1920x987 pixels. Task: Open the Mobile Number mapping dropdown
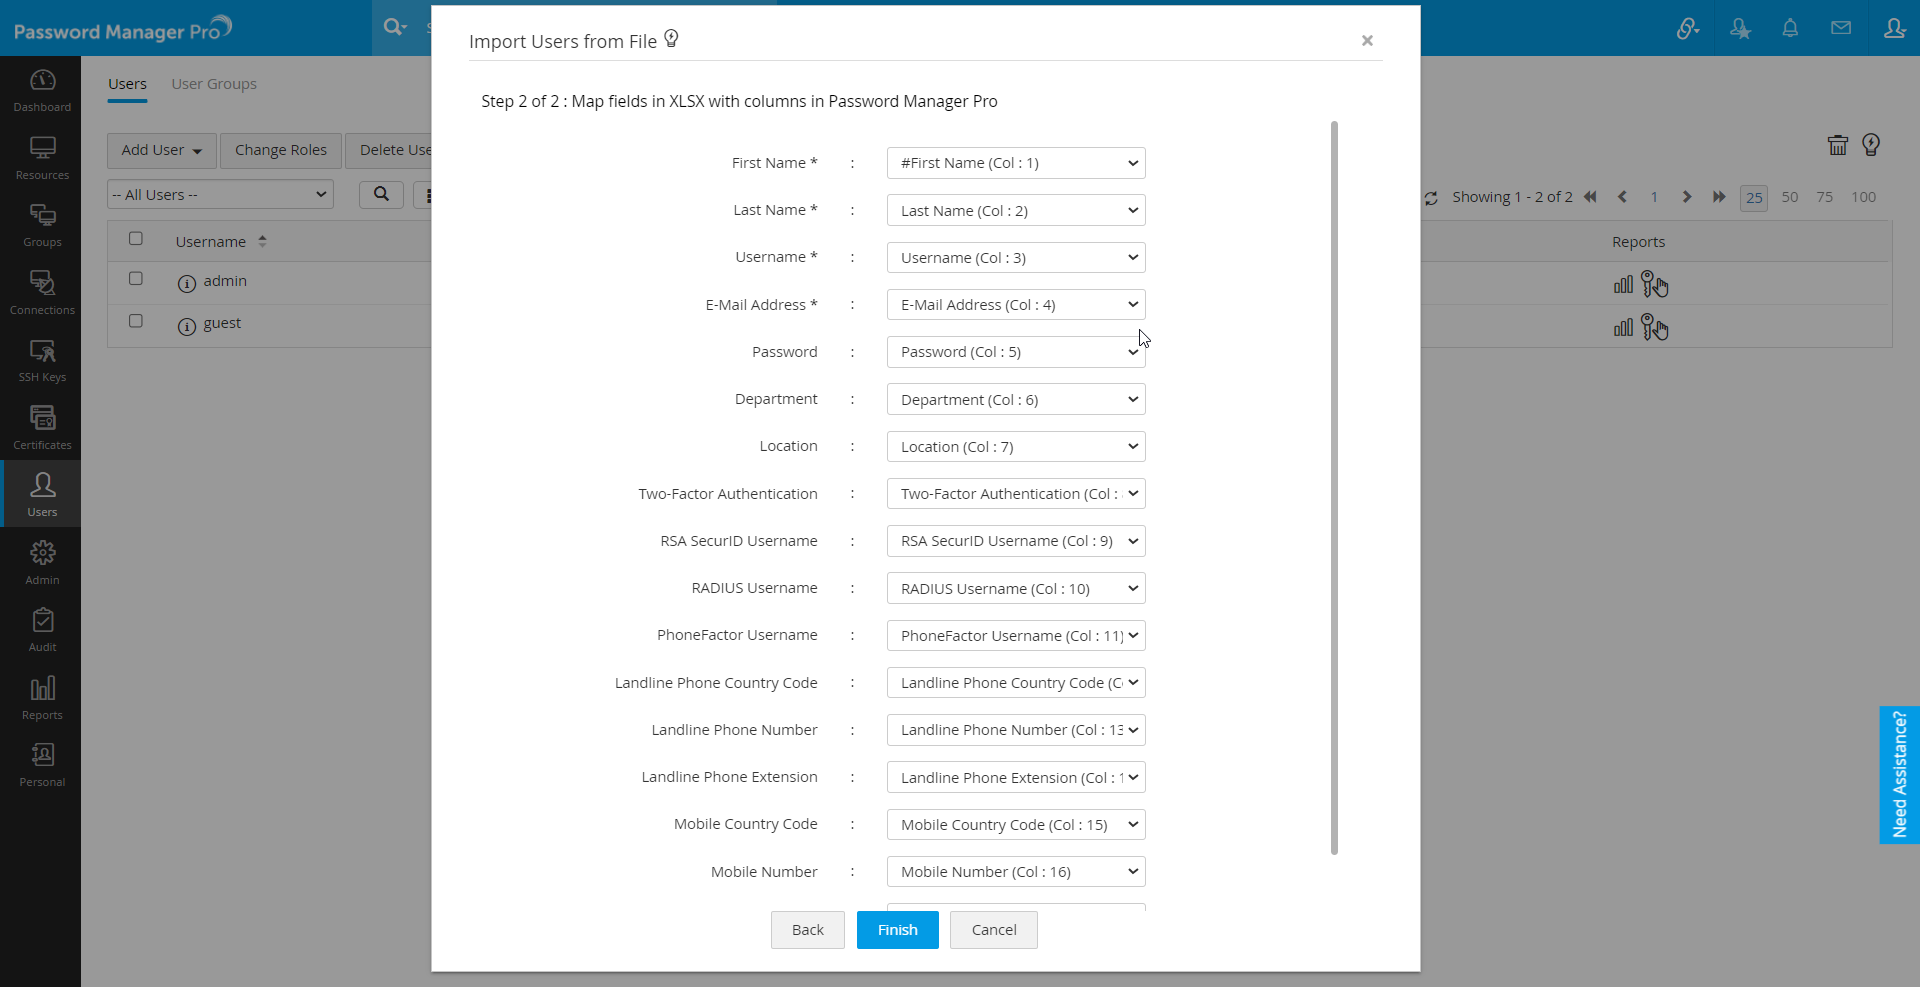click(1016, 872)
